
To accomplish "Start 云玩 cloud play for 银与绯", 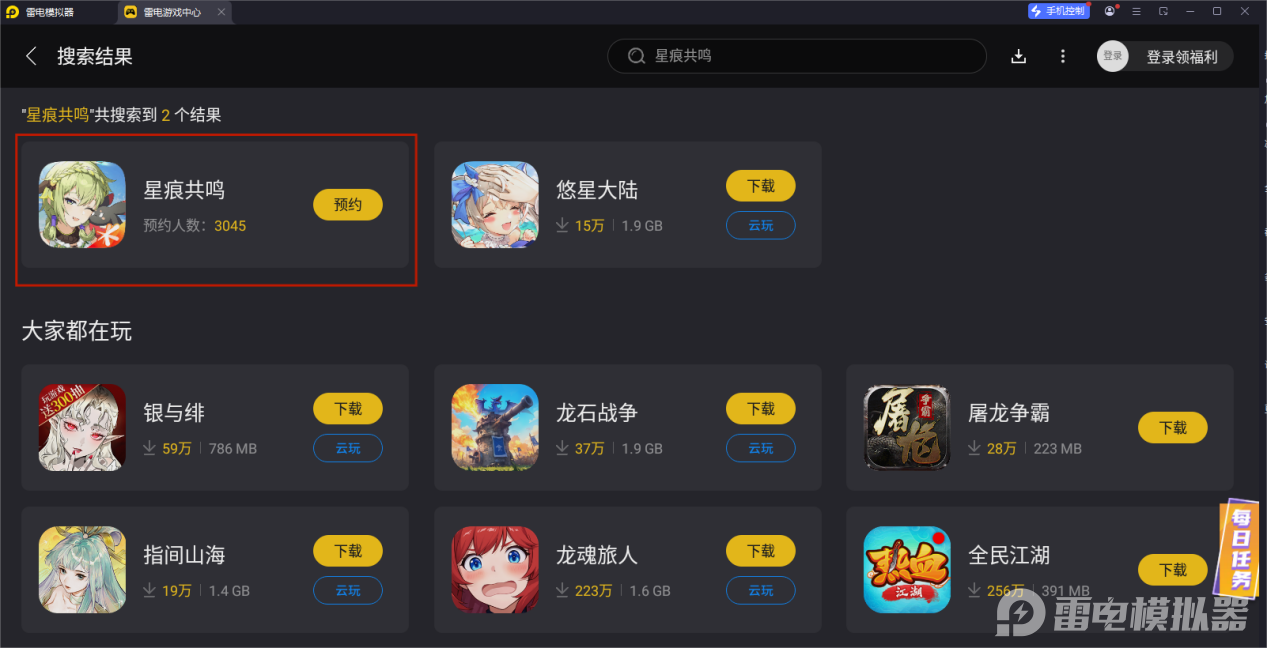I will [348, 448].
